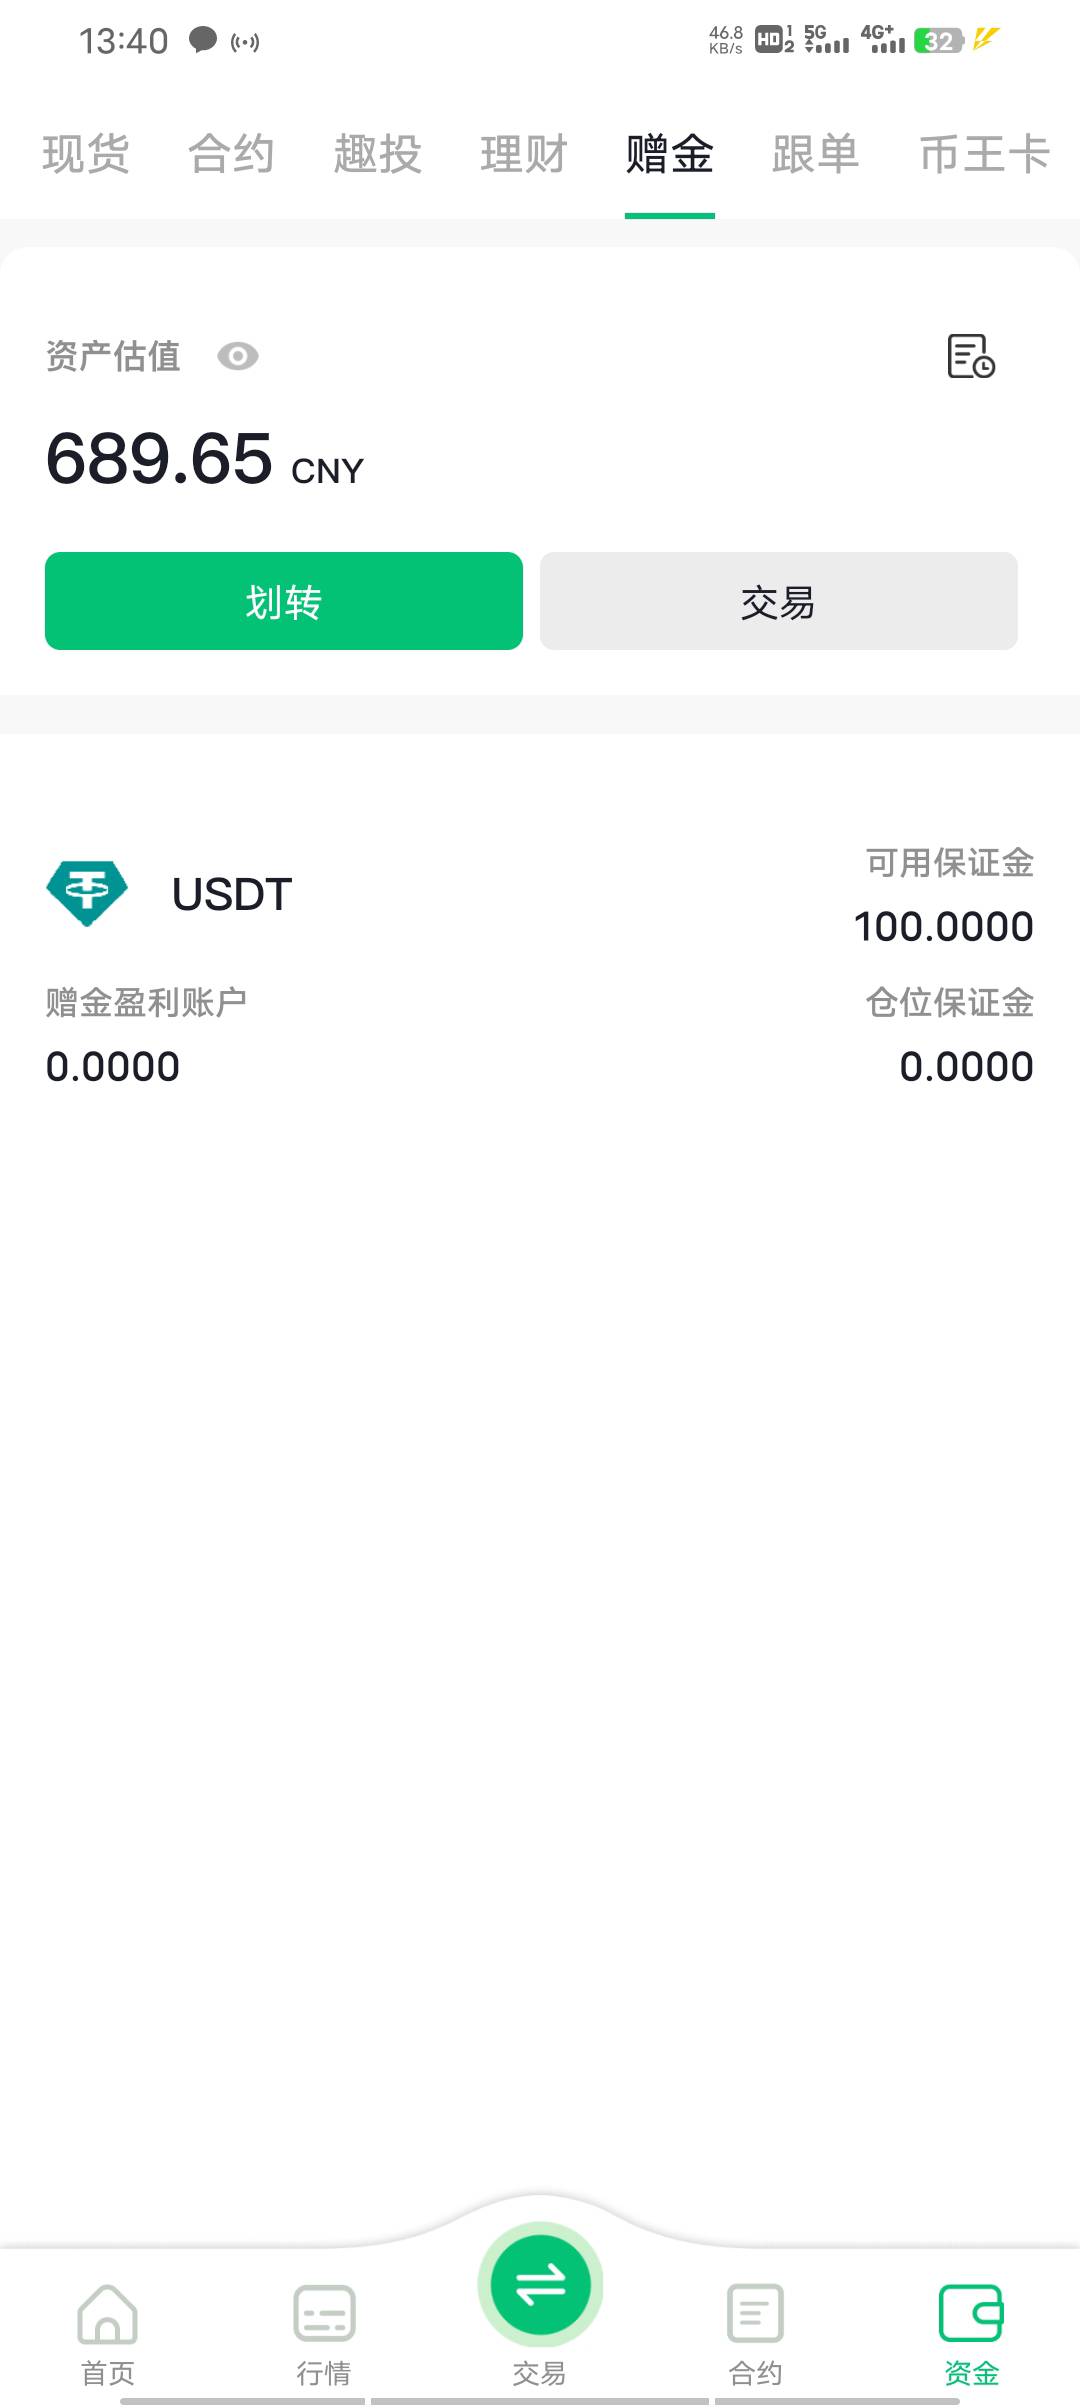Switch to the 现货 tab
This screenshot has width=1080, height=2408.
coord(86,155)
